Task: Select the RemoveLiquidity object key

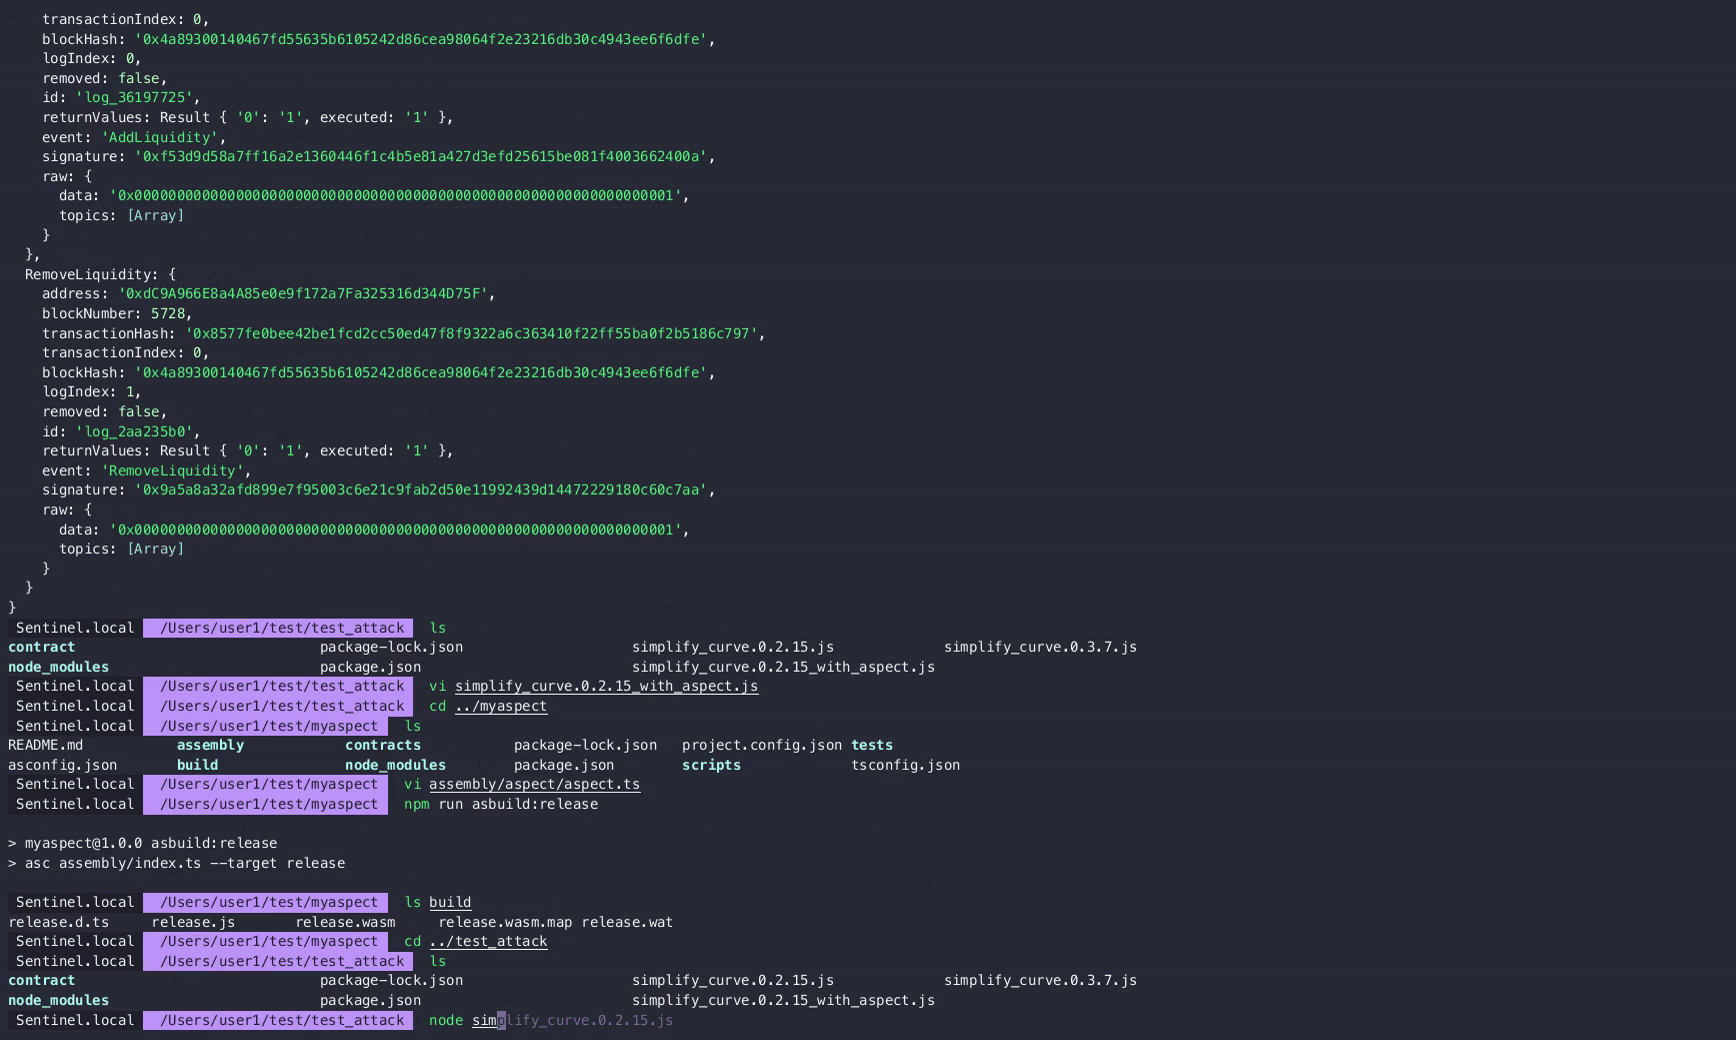Action: 90,274
